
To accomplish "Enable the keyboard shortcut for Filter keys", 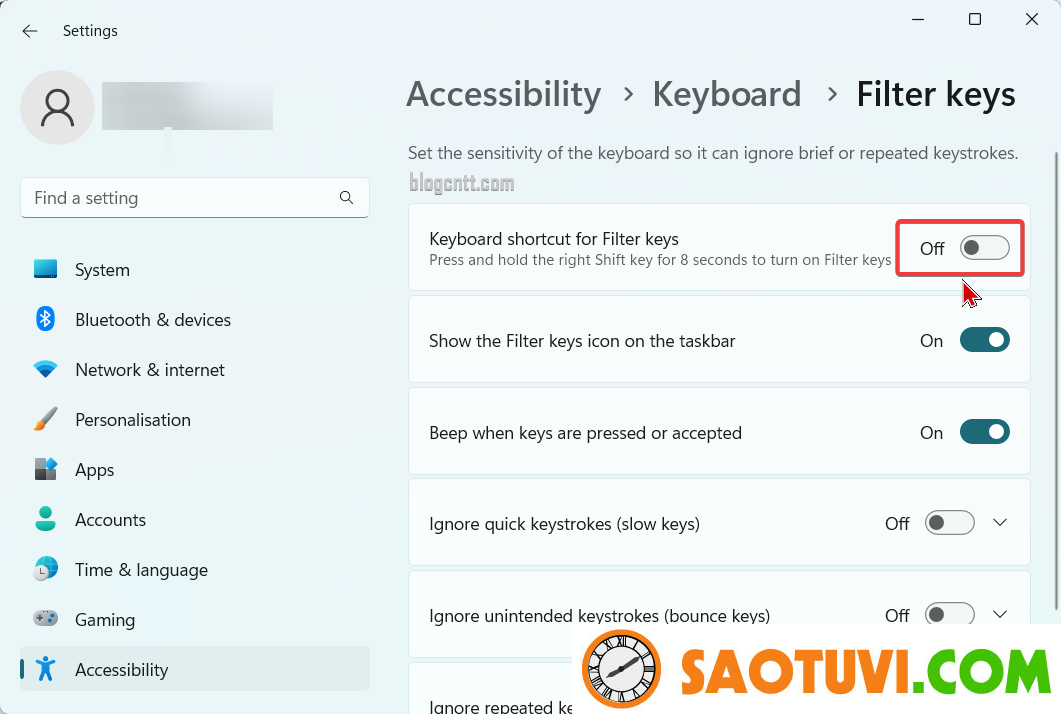I will [x=985, y=248].
